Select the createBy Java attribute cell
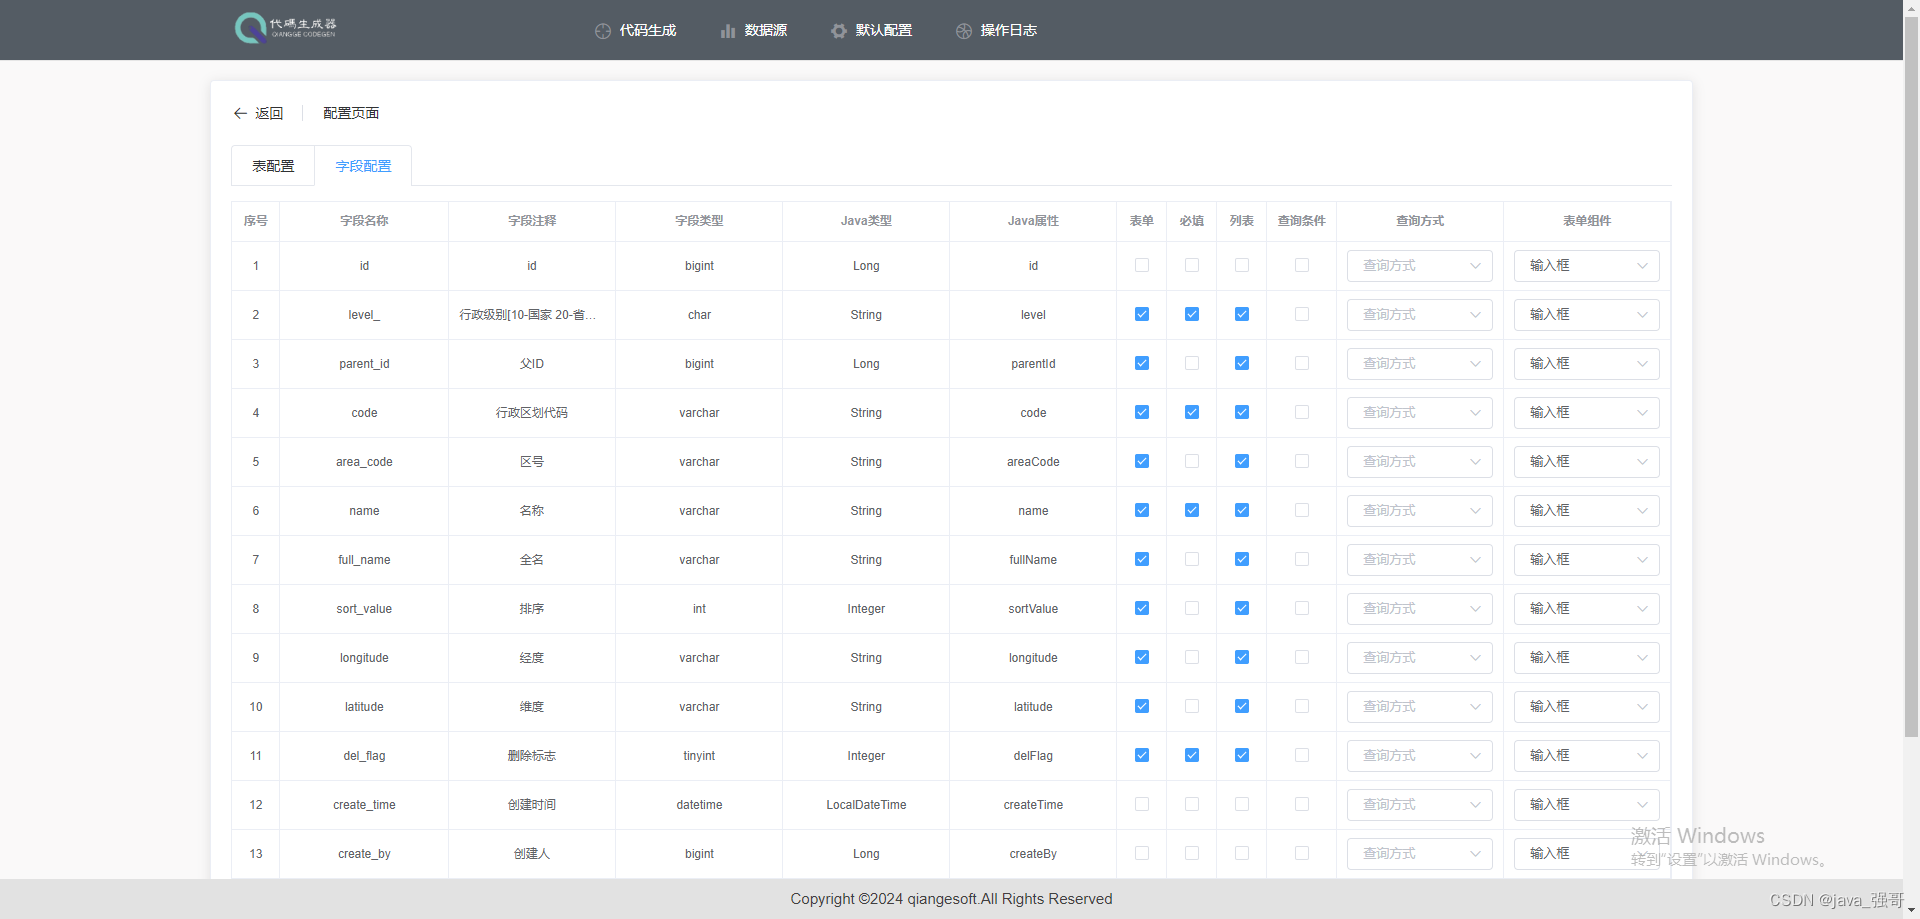 coord(1033,854)
